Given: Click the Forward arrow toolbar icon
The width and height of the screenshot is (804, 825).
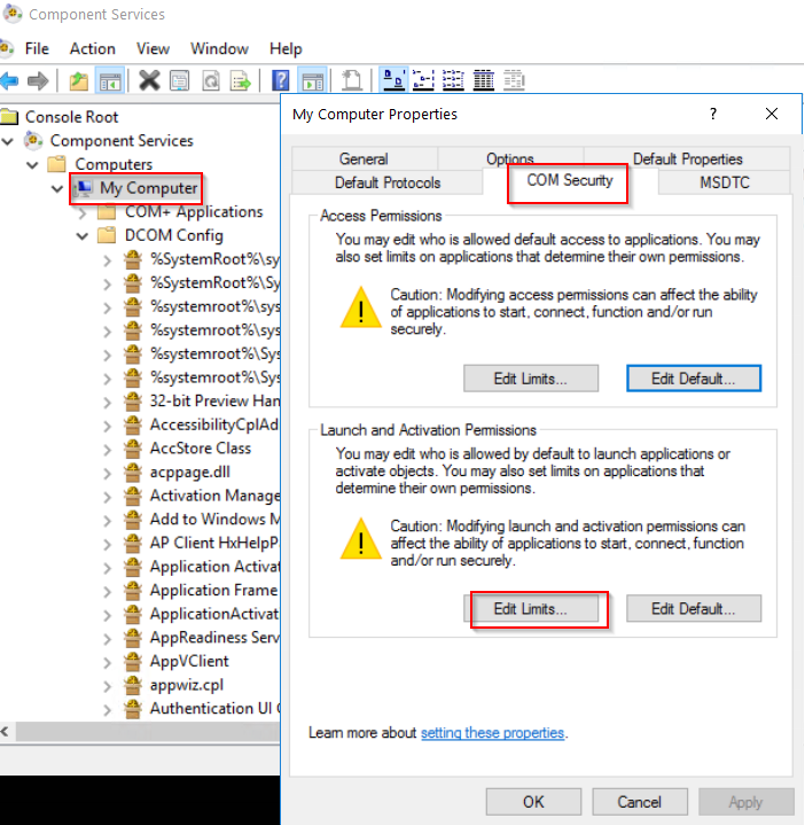Looking at the screenshot, I should (x=38, y=81).
